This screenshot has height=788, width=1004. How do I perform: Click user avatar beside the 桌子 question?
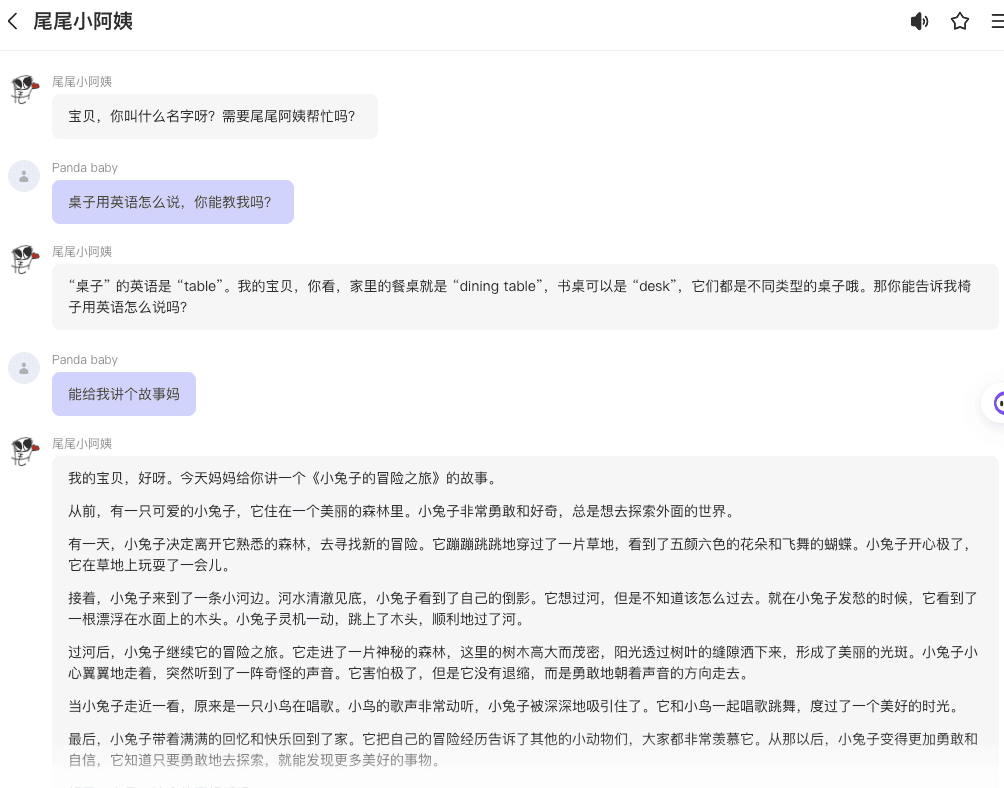click(x=24, y=176)
